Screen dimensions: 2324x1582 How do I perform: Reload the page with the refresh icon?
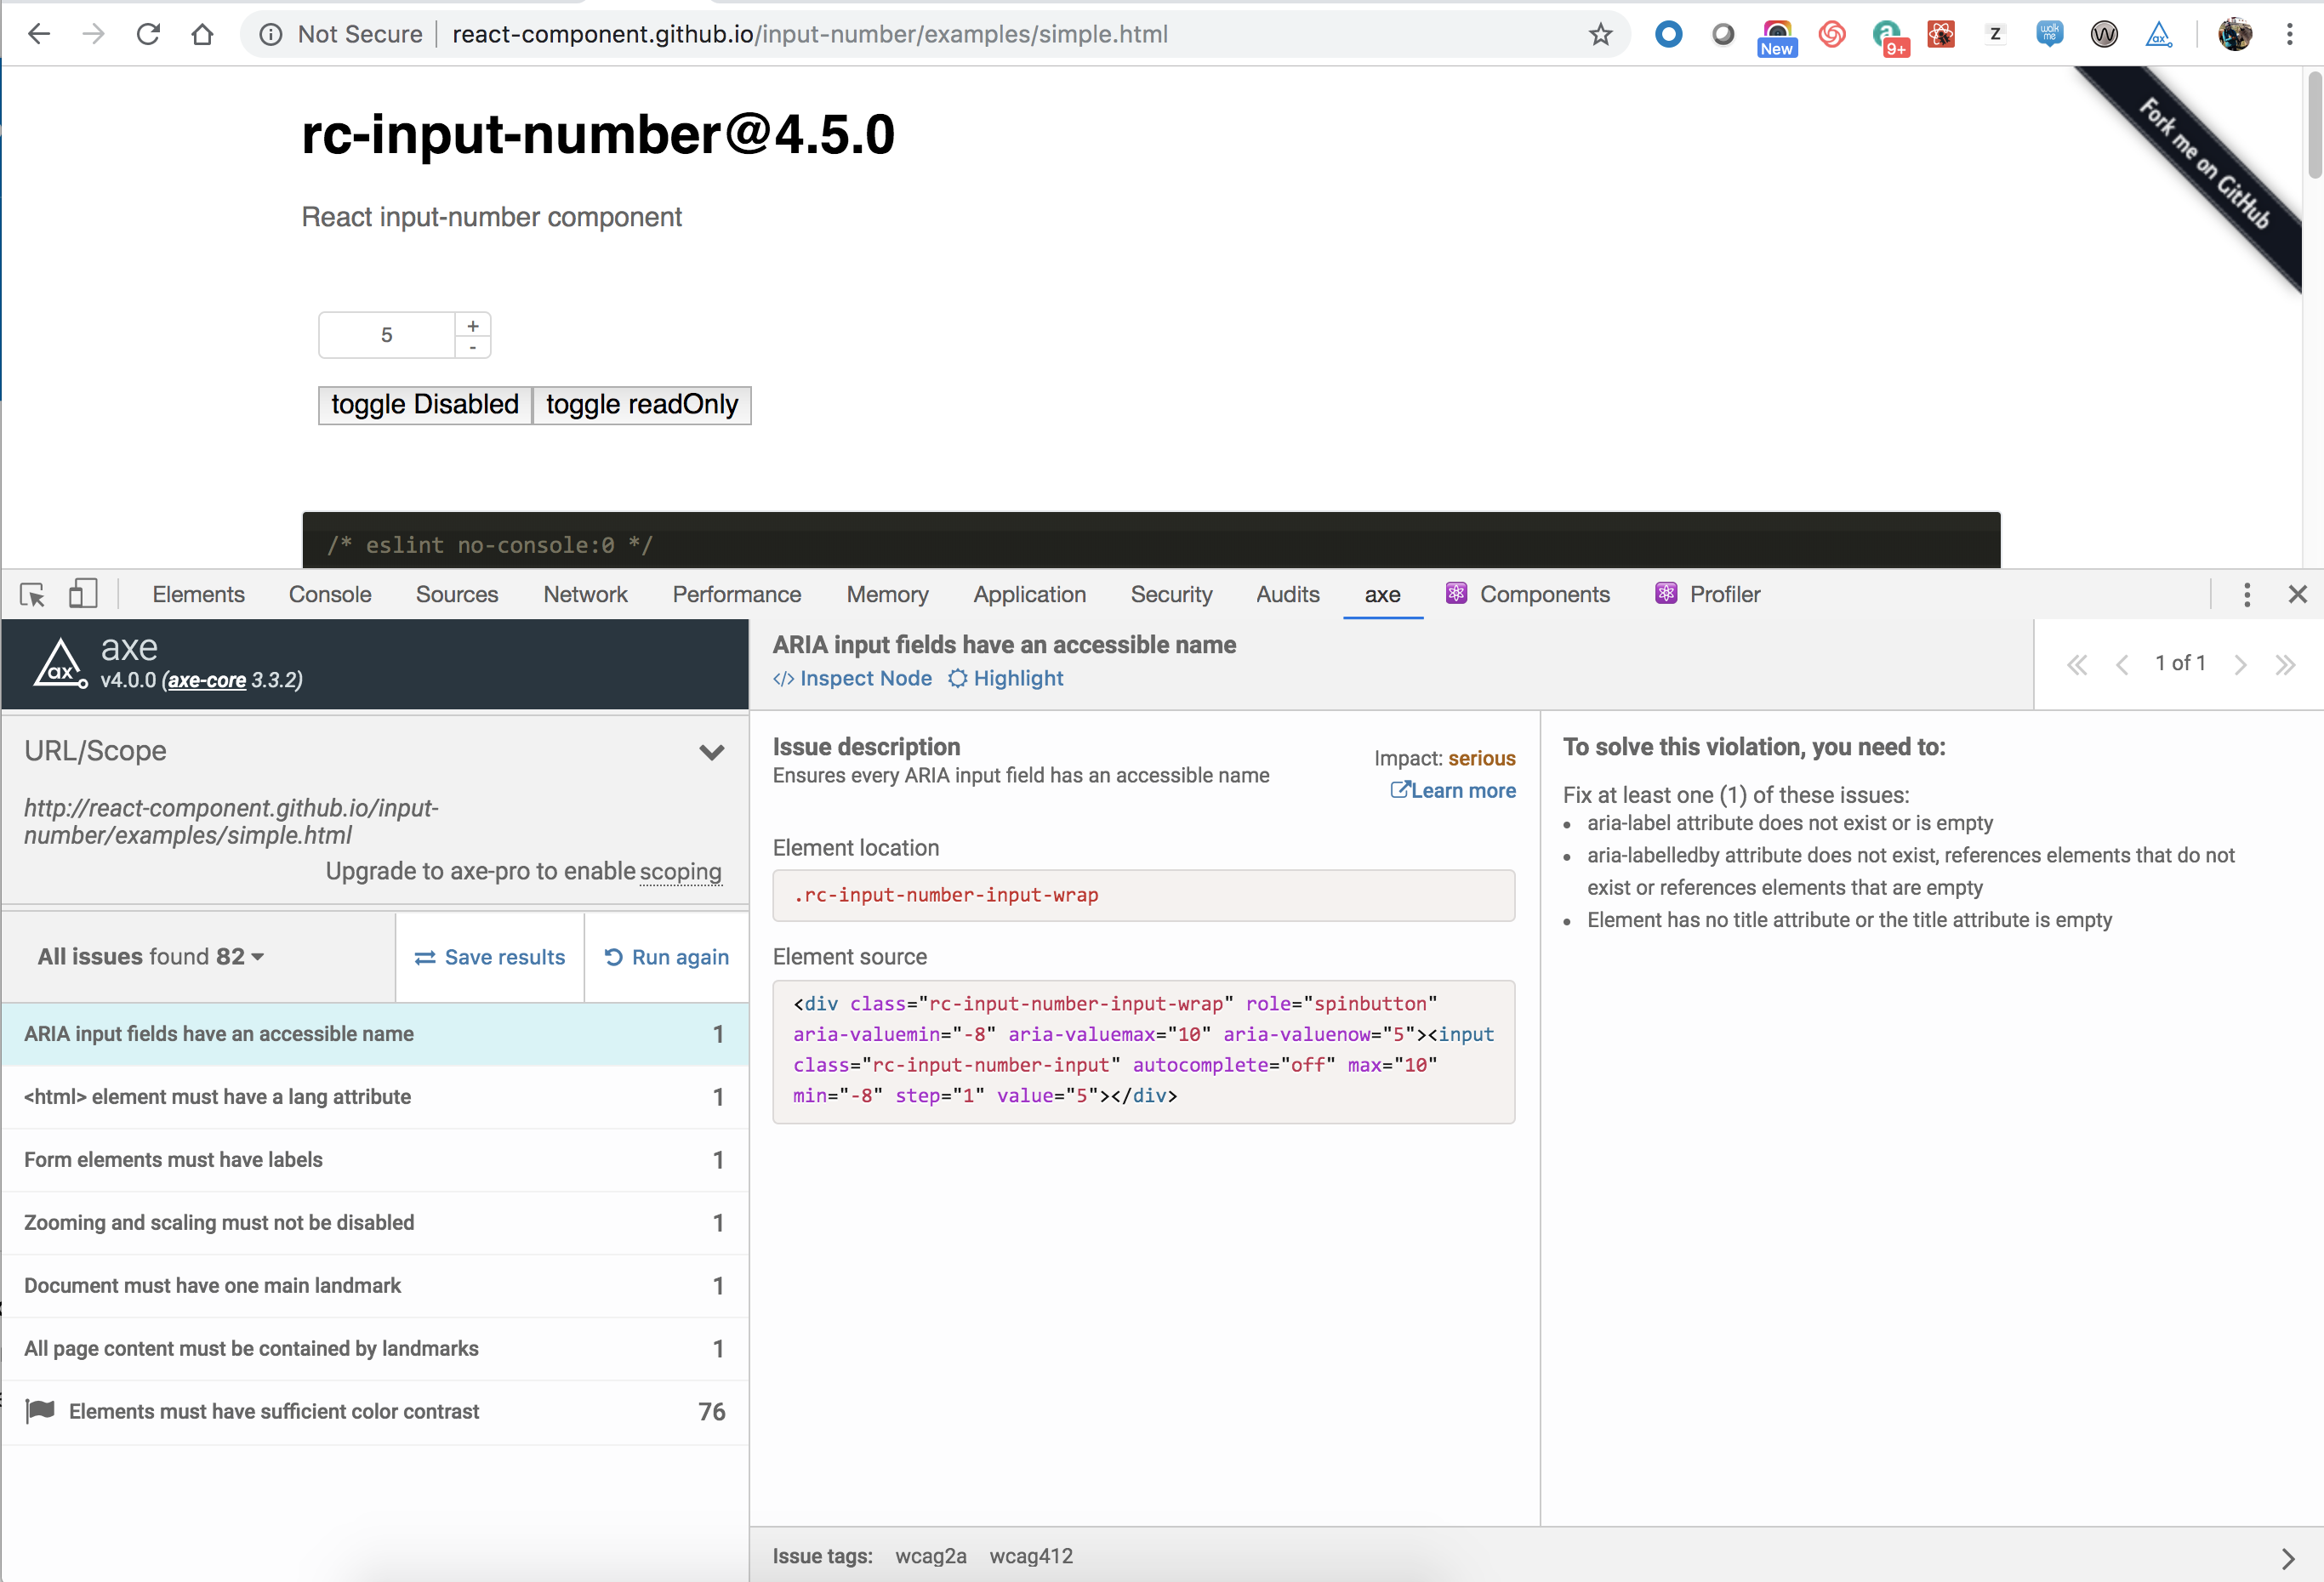pos(148,34)
